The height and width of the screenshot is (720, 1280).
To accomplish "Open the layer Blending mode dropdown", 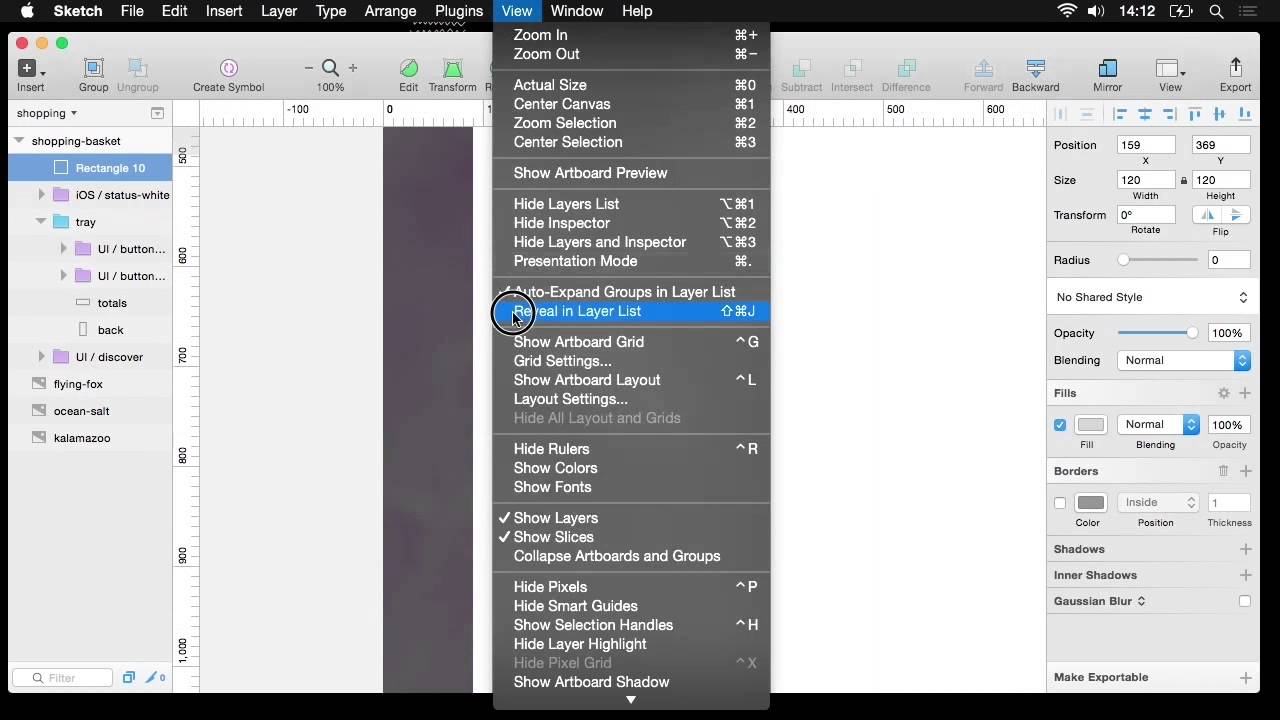I will coord(1184,360).
